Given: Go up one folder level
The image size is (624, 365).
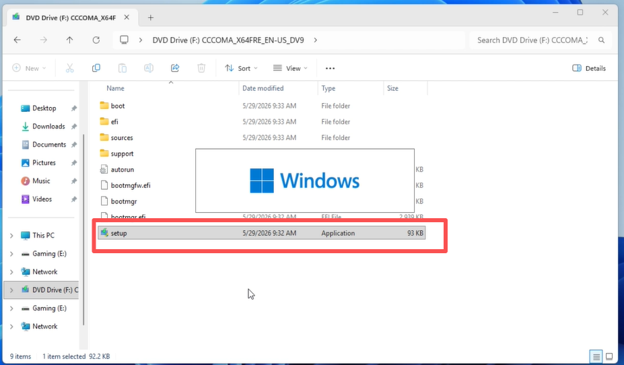Looking at the screenshot, I should (x=70, y=40).
